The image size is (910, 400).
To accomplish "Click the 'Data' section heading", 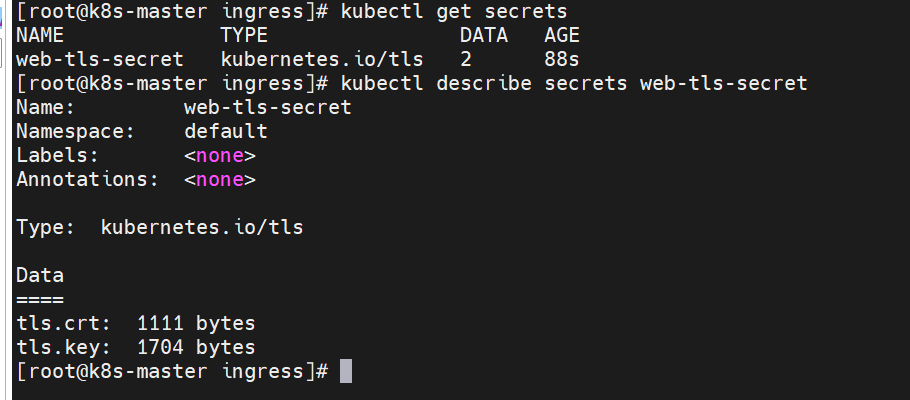I will (x=40, y=275).
